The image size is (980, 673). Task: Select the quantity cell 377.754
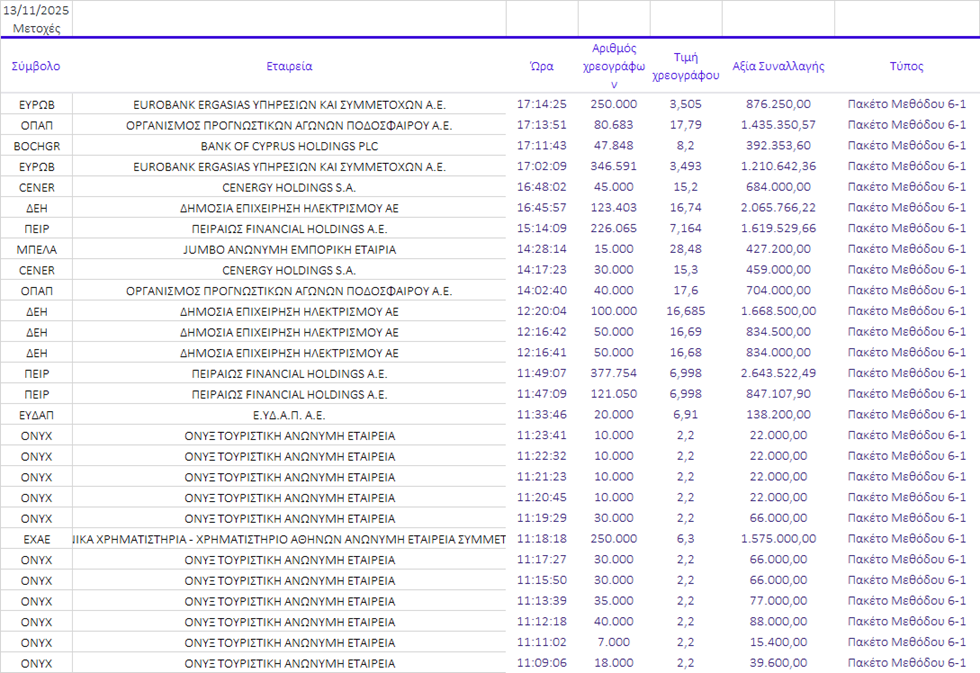614,373
